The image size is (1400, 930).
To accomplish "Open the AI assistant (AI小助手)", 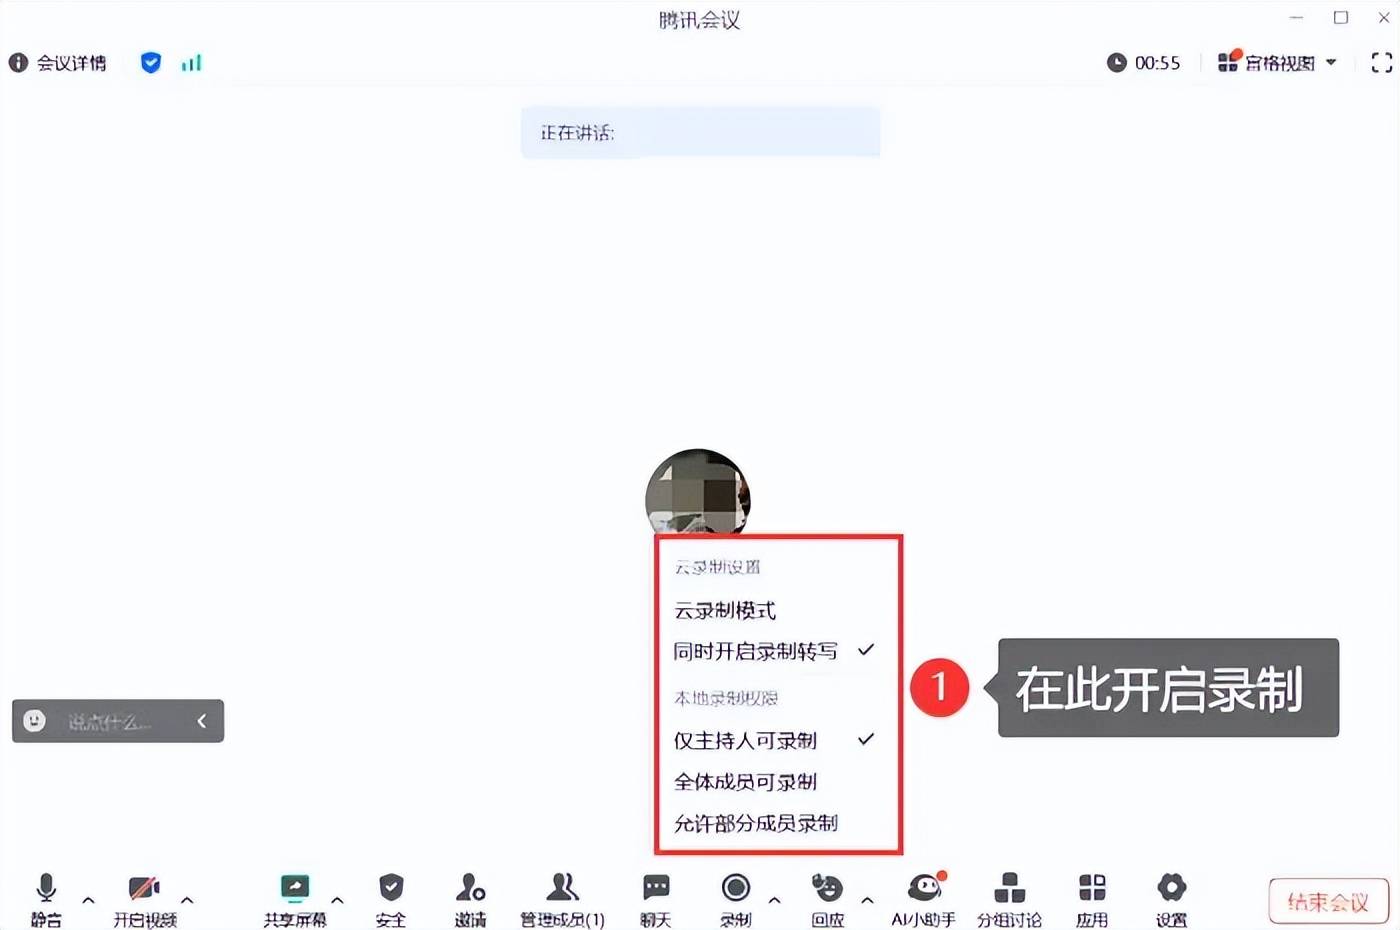I will point(924,899).
